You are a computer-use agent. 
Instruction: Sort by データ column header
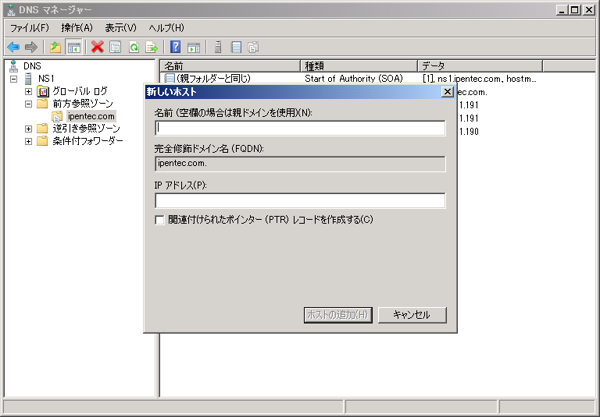pyautogui.click(x=480, y=66)
